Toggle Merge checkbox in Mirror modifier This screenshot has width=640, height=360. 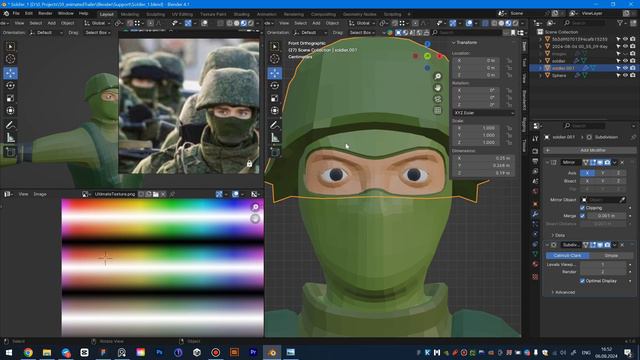pyautogui.click(x=582, y=216)
